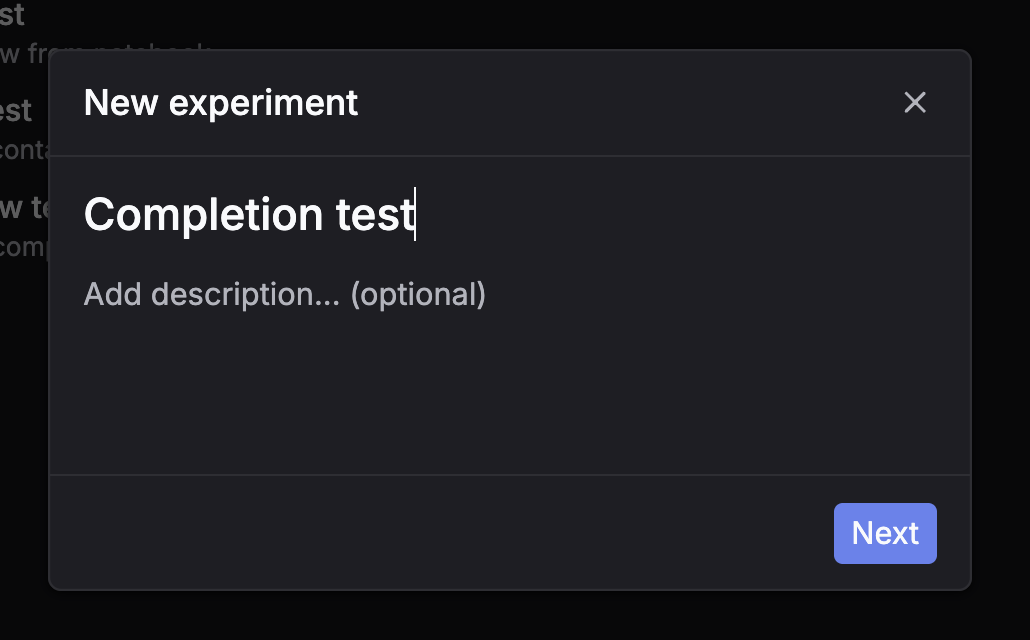Focus the Completion test title field
The height and width of the screenshot is (640, 1030).
[250, 214]
